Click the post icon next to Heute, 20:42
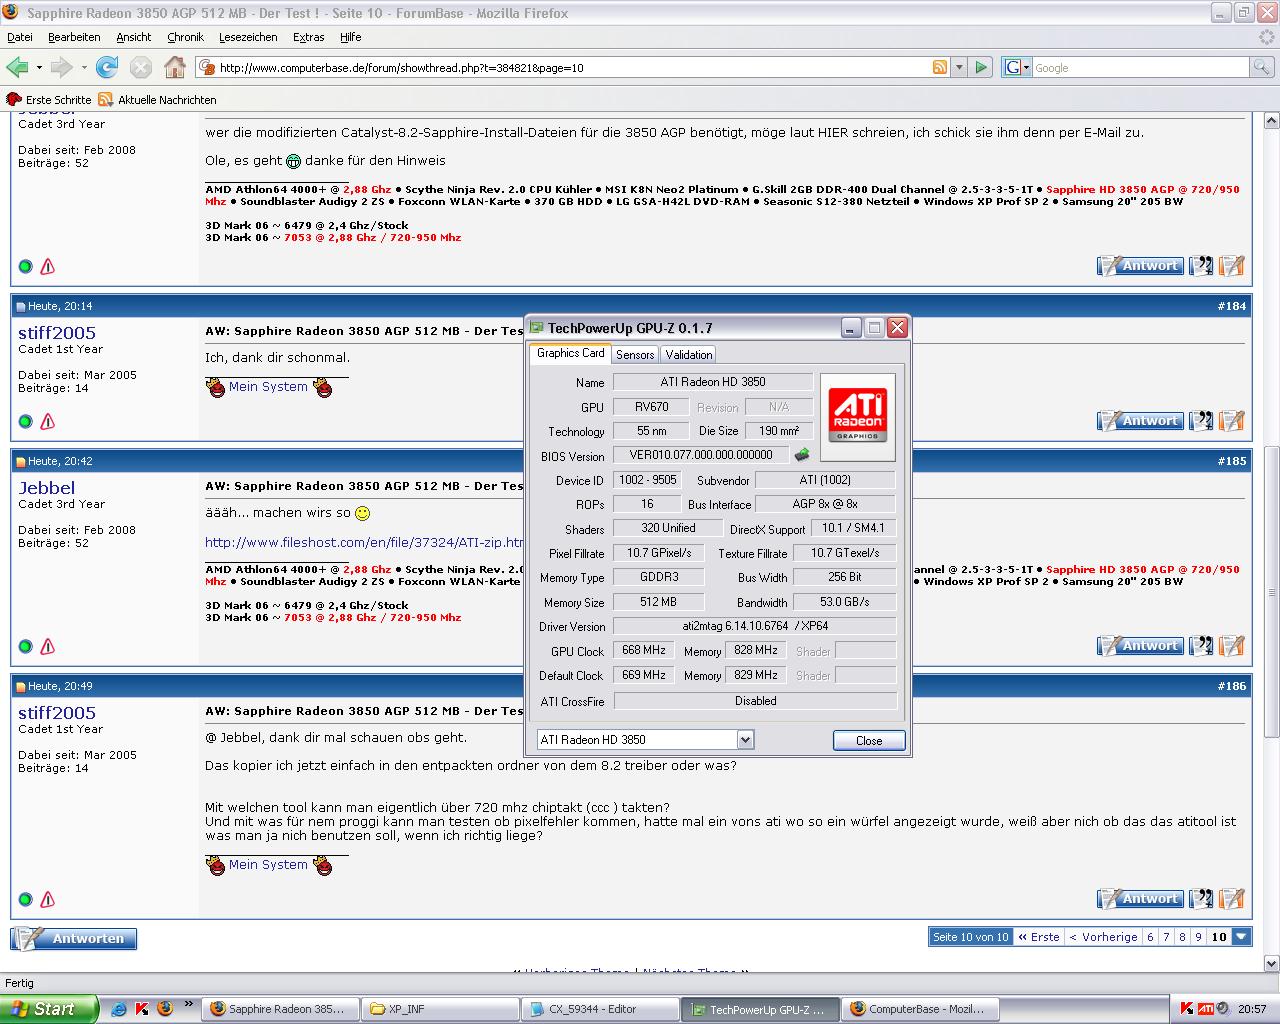Screen dimensions: 1280x1024 click(20, 462)
